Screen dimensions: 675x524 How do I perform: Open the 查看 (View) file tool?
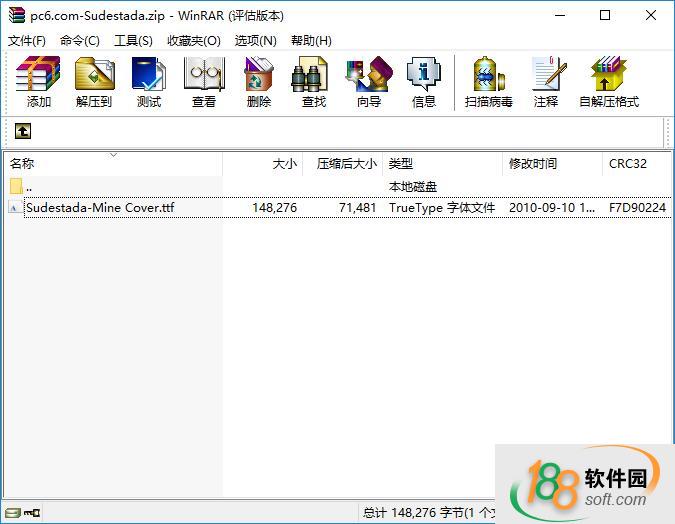pos(204,82)
